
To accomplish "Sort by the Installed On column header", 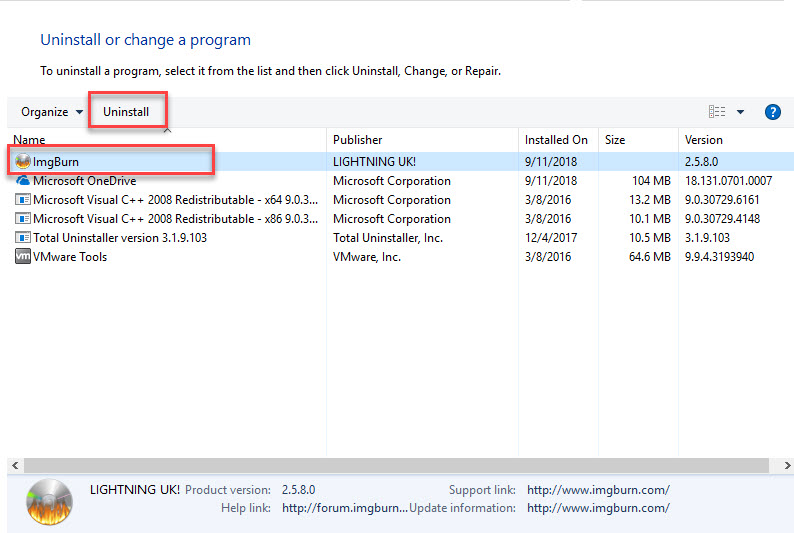I will (x=556, y=140).
